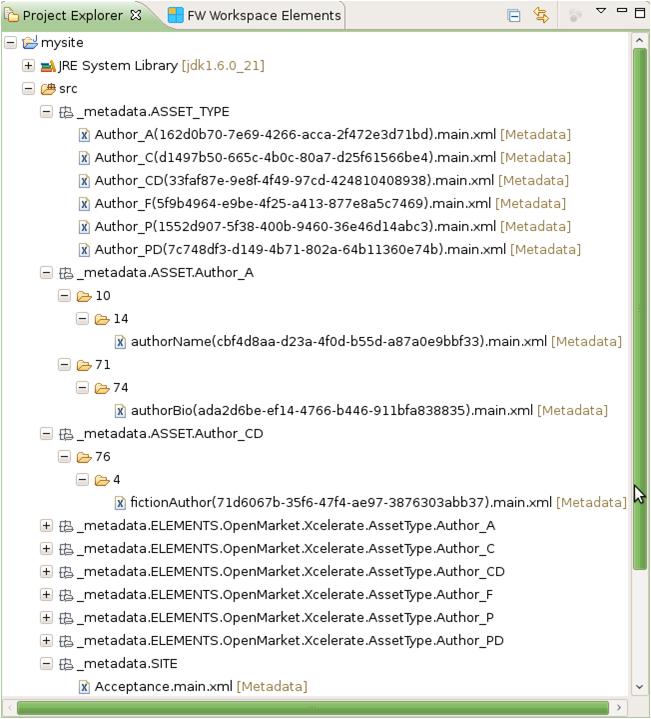Maximize the Project Explorer view
The image size is (651, 719).
click(x=640, y=12)
